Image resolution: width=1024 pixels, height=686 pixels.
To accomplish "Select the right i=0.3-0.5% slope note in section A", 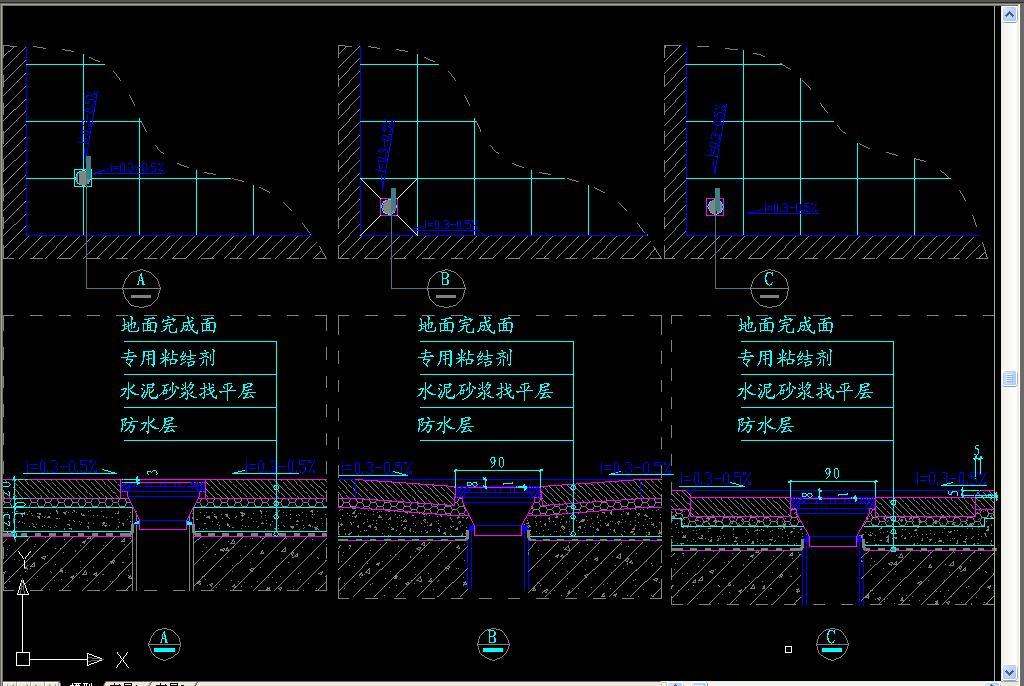I will point(280,466).
